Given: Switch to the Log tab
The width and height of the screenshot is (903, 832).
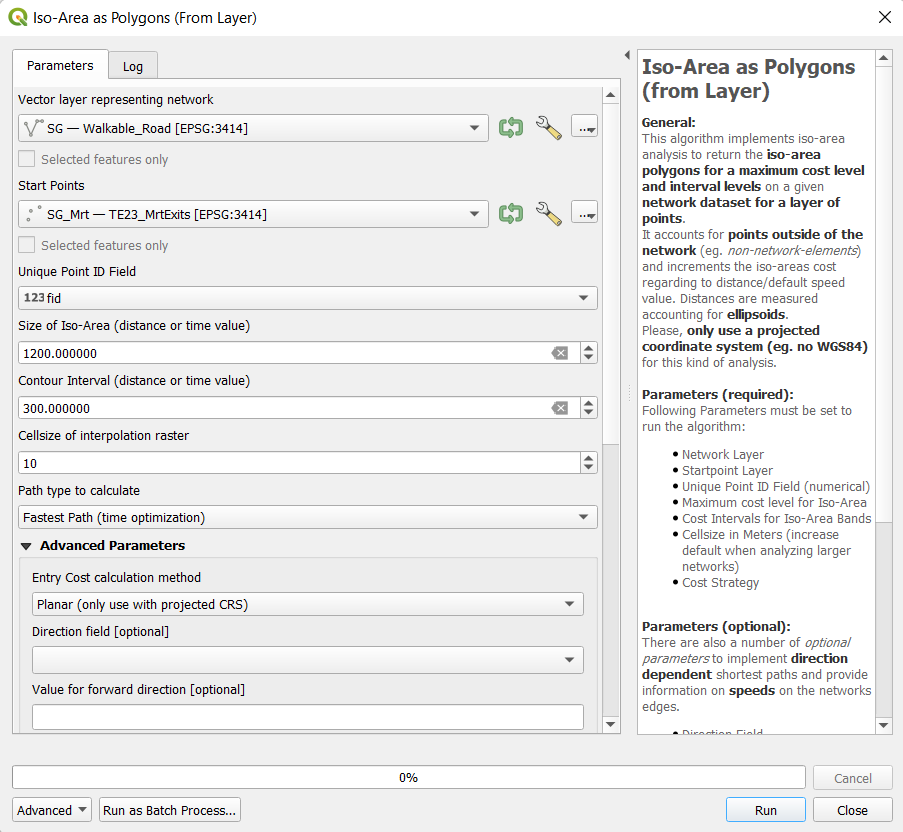Looking at the screenshot, I should tap(133, 66).
